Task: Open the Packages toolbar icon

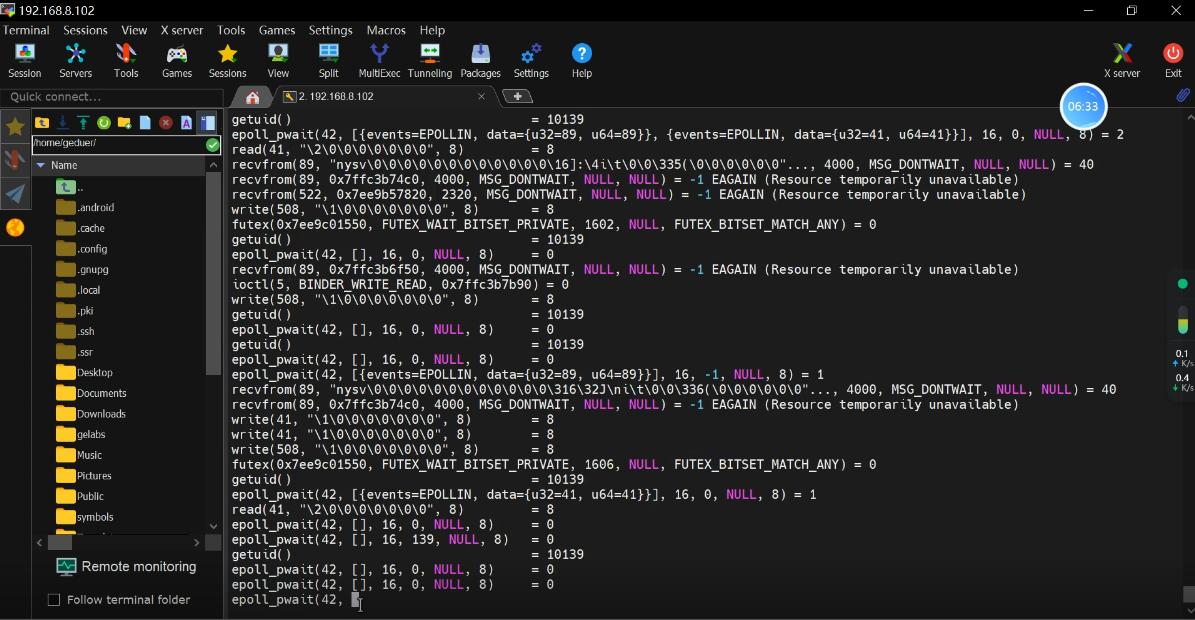Action: pos(480,60)
